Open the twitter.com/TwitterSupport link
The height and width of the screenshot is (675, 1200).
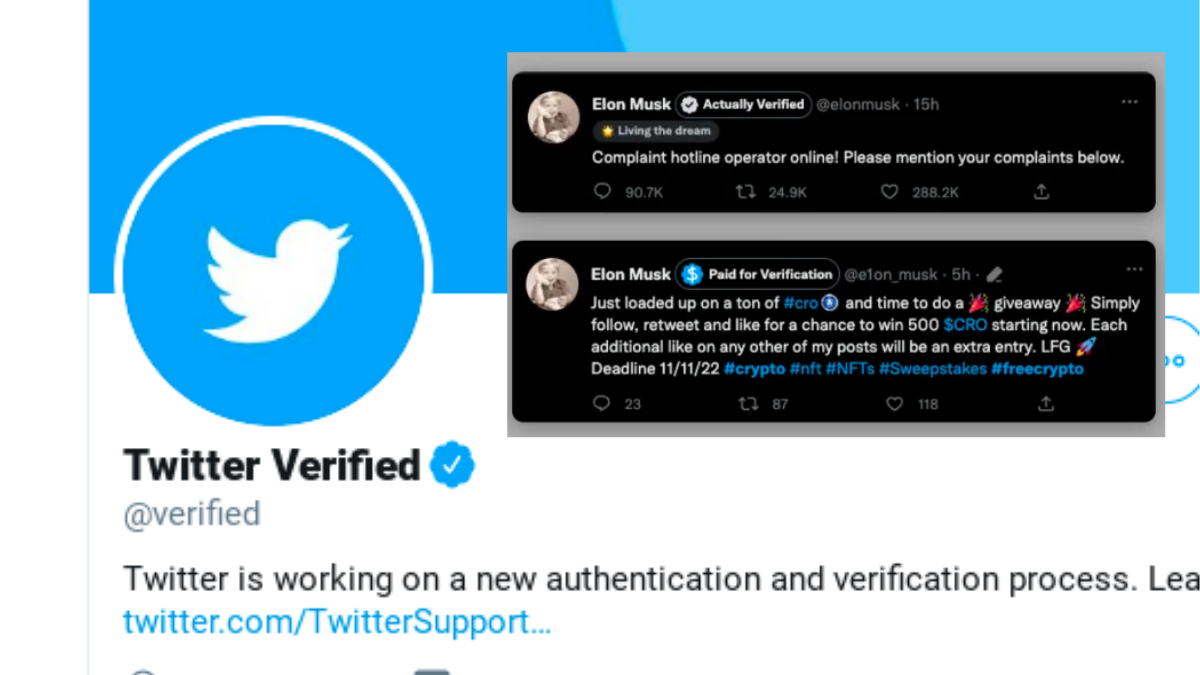pyautogui.click(x=337, y=622)
